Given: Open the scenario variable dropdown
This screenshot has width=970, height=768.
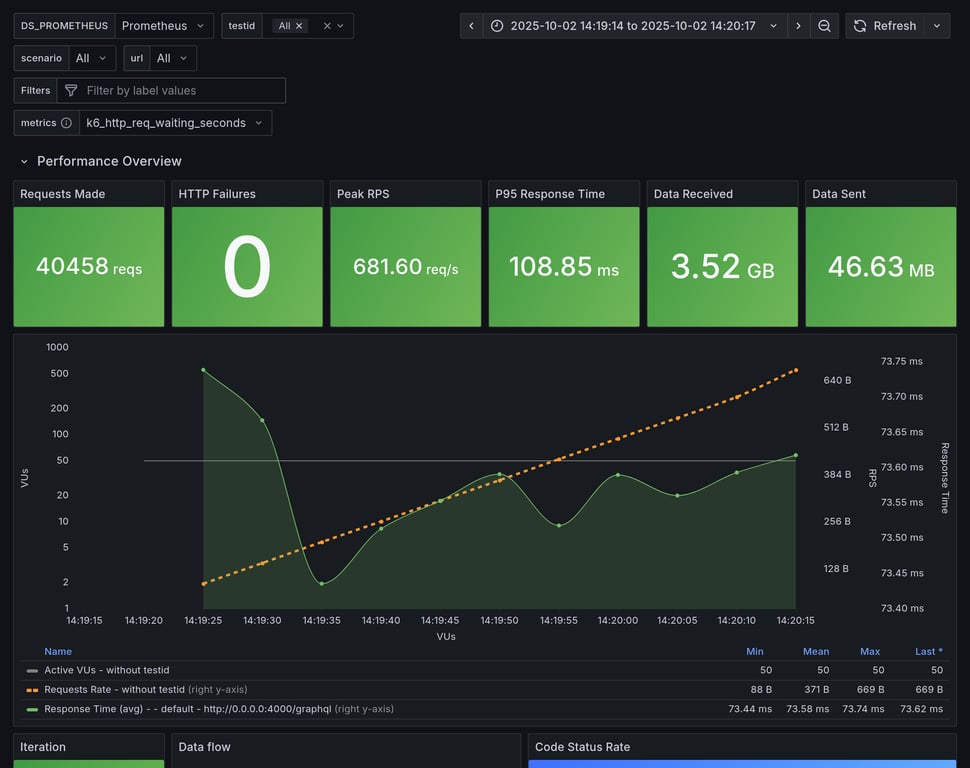Looking at the screenshot, I should 91,58.
